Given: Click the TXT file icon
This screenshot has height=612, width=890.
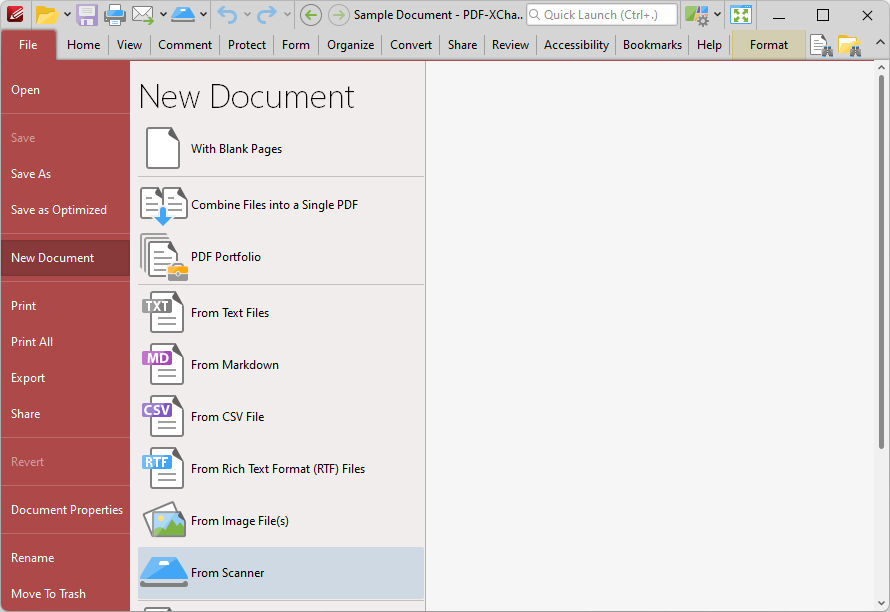Looking at the screenshot, I should [x=163, y=312].
